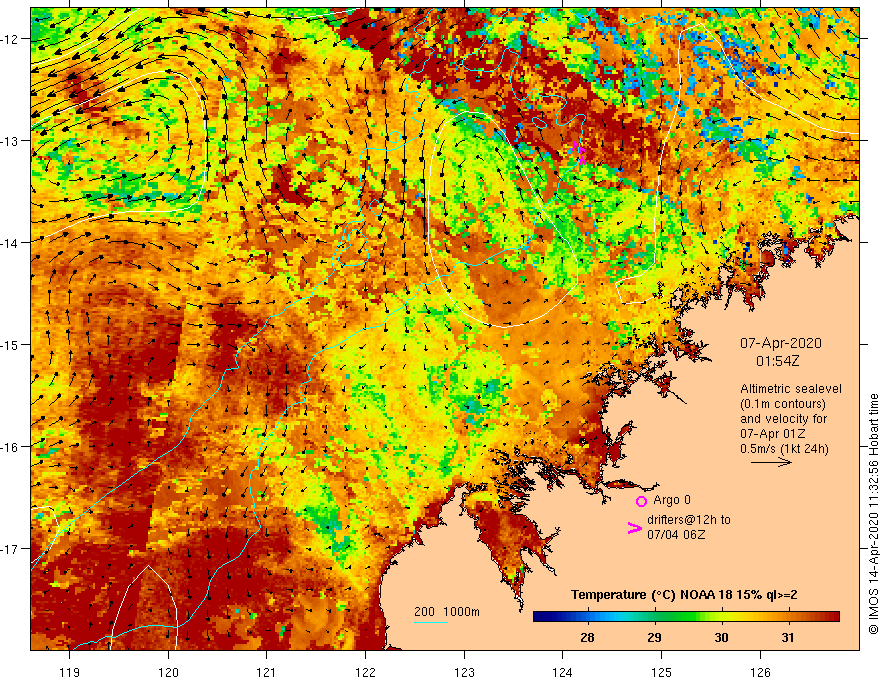Click the 31 label under color bar
880x680 pixels.
coord(788,637)
